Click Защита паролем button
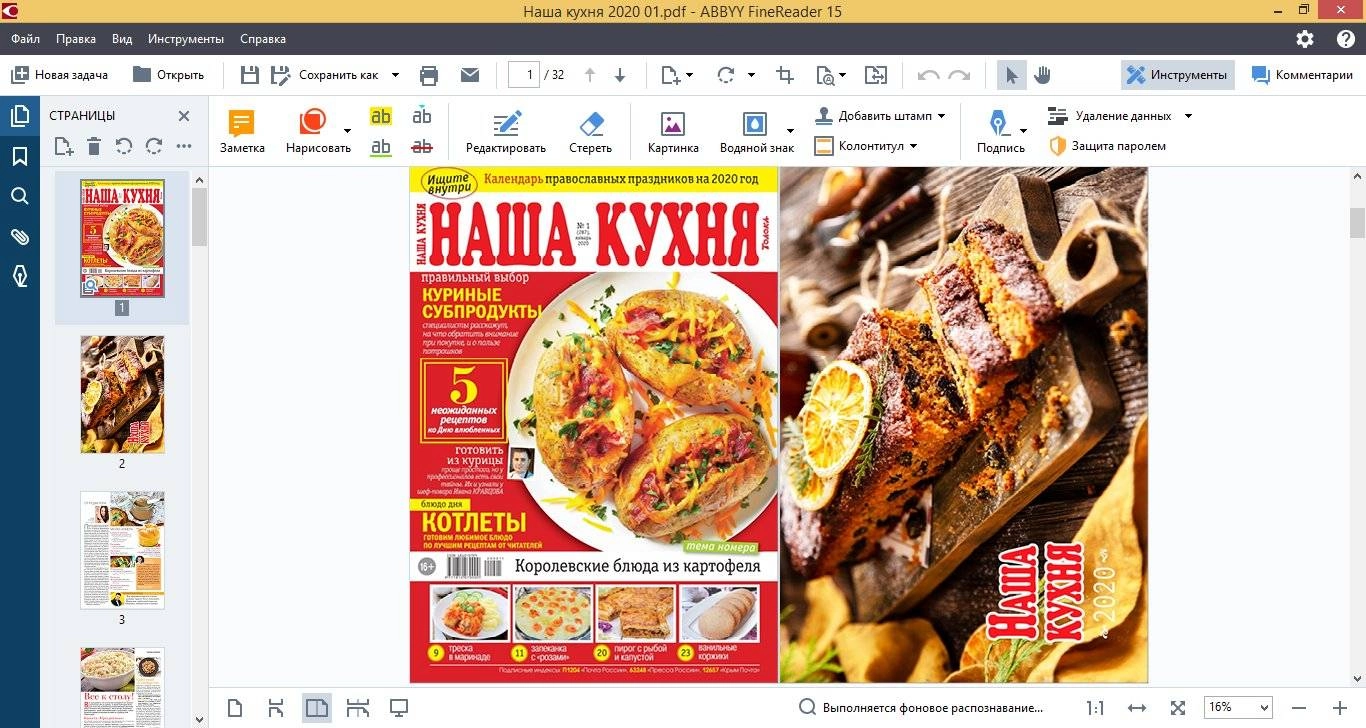This screenshot has height=728, width=1366. click(x=1107, y=146)
